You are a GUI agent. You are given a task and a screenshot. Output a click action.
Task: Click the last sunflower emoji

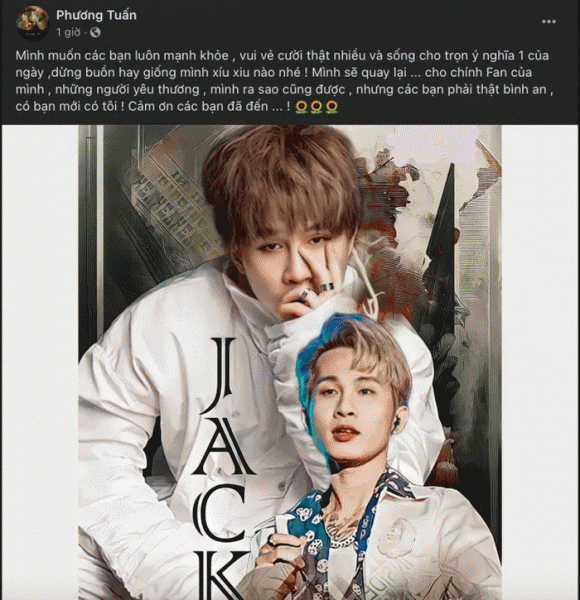coord(331,107)
